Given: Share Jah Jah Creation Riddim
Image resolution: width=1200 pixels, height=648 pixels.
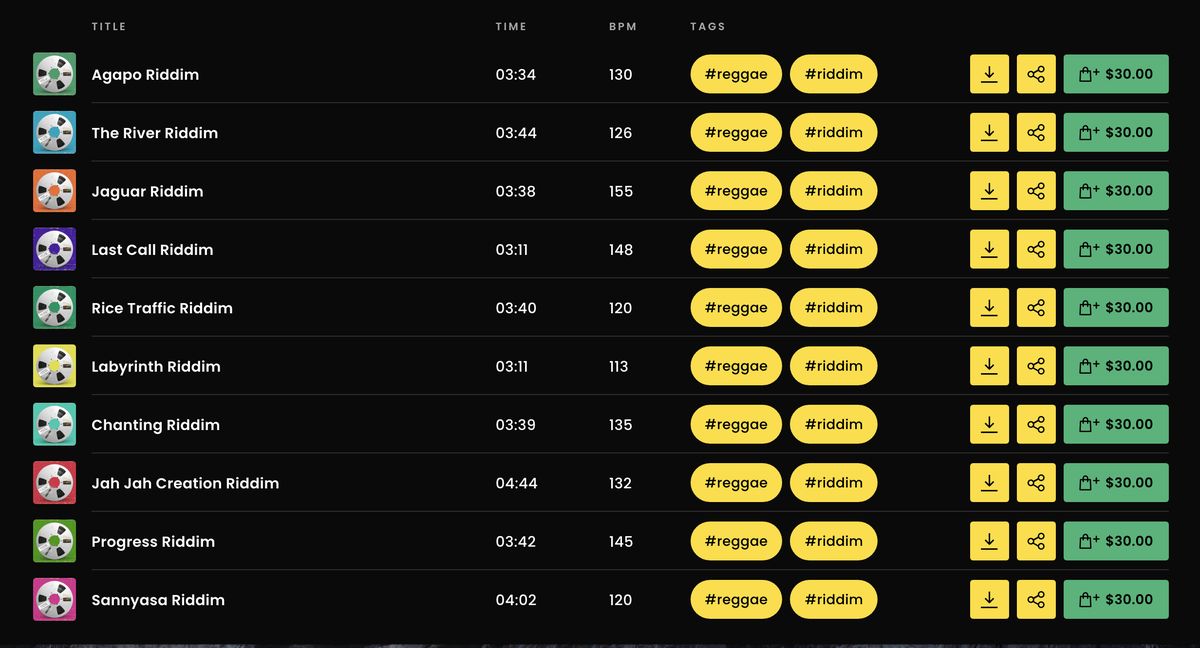Looking at the screenshot, I should tap(1036, 482).
